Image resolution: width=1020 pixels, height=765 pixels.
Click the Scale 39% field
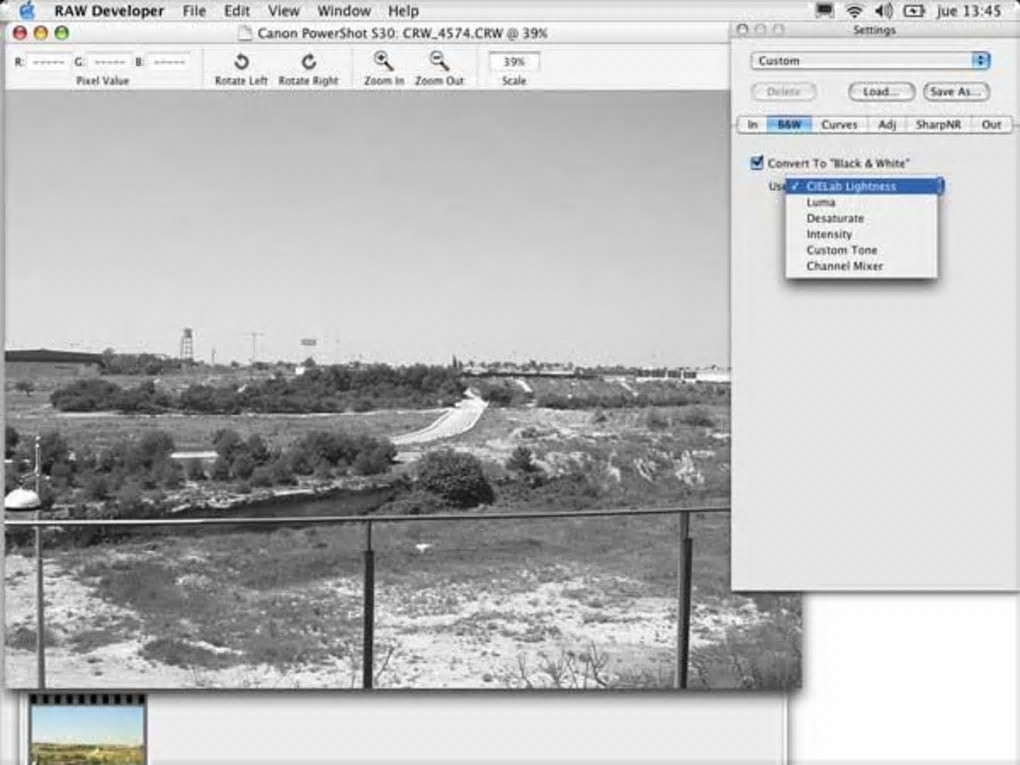click(514, 62)
